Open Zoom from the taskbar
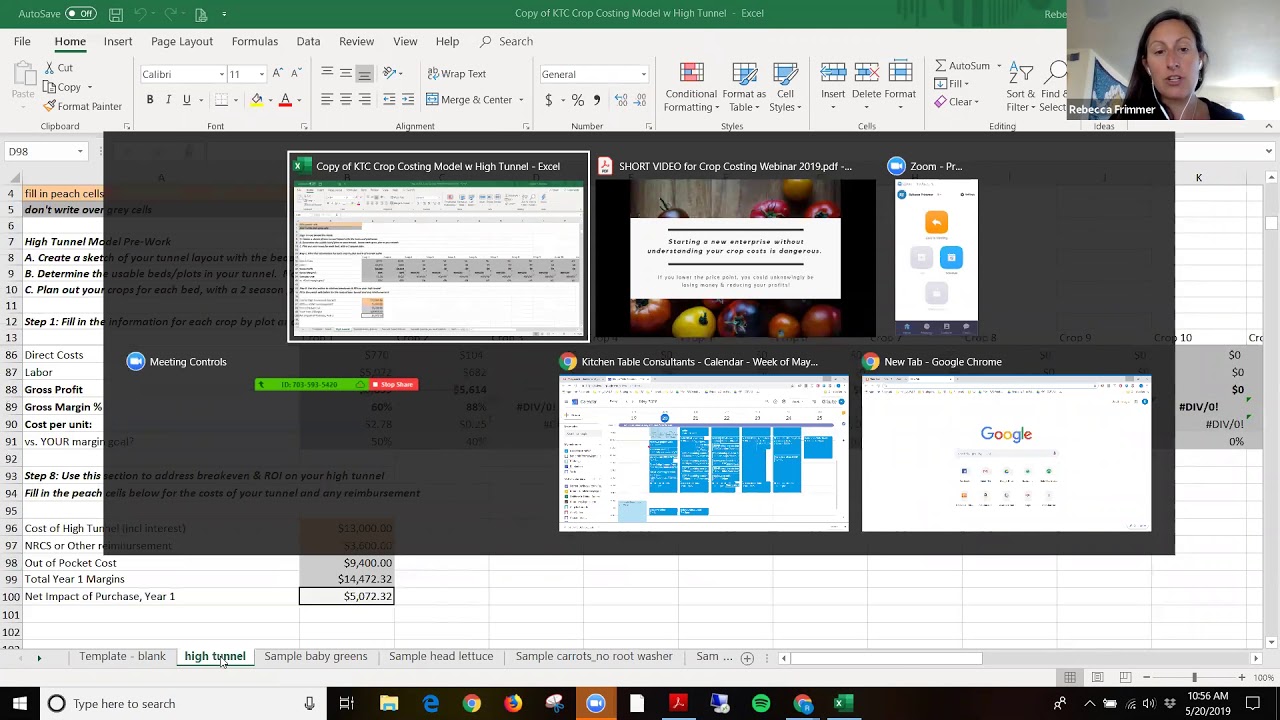This screenshot has width=1280, height=720. [x=595, y=704]
